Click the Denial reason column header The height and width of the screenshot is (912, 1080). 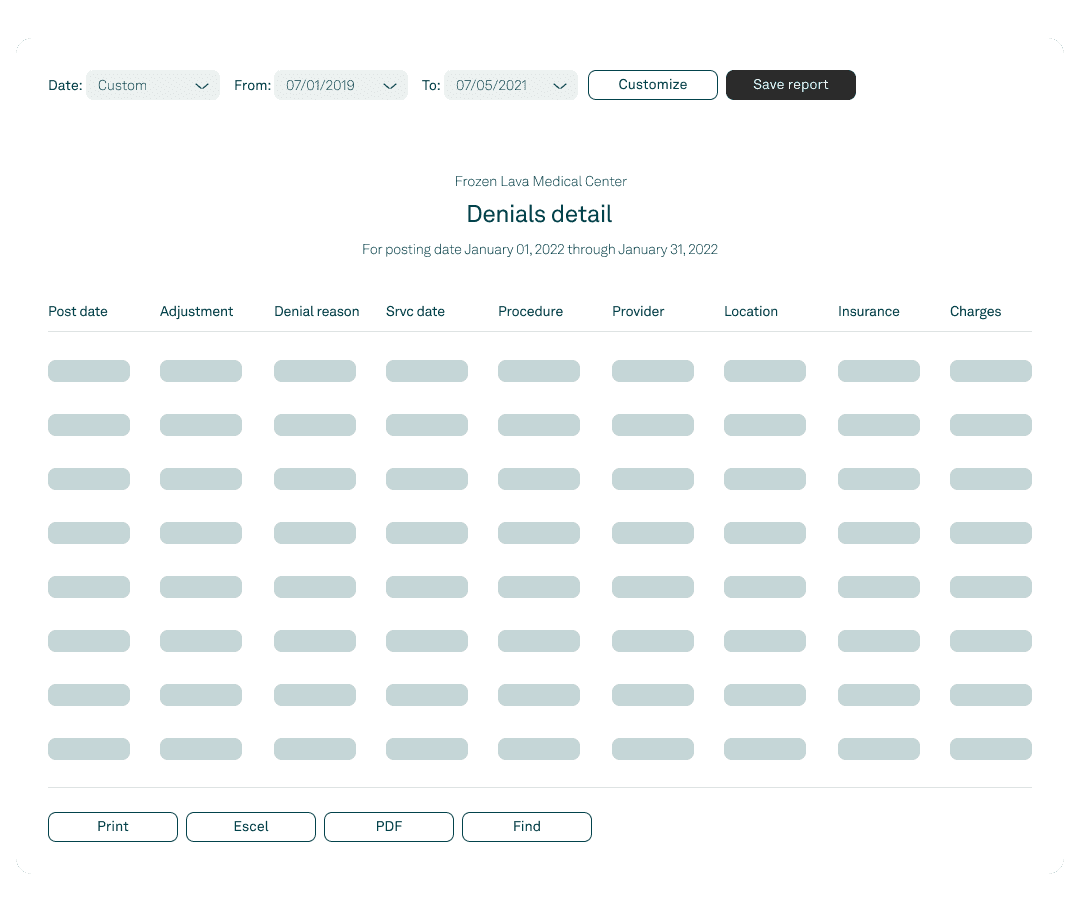click(316, 312)
